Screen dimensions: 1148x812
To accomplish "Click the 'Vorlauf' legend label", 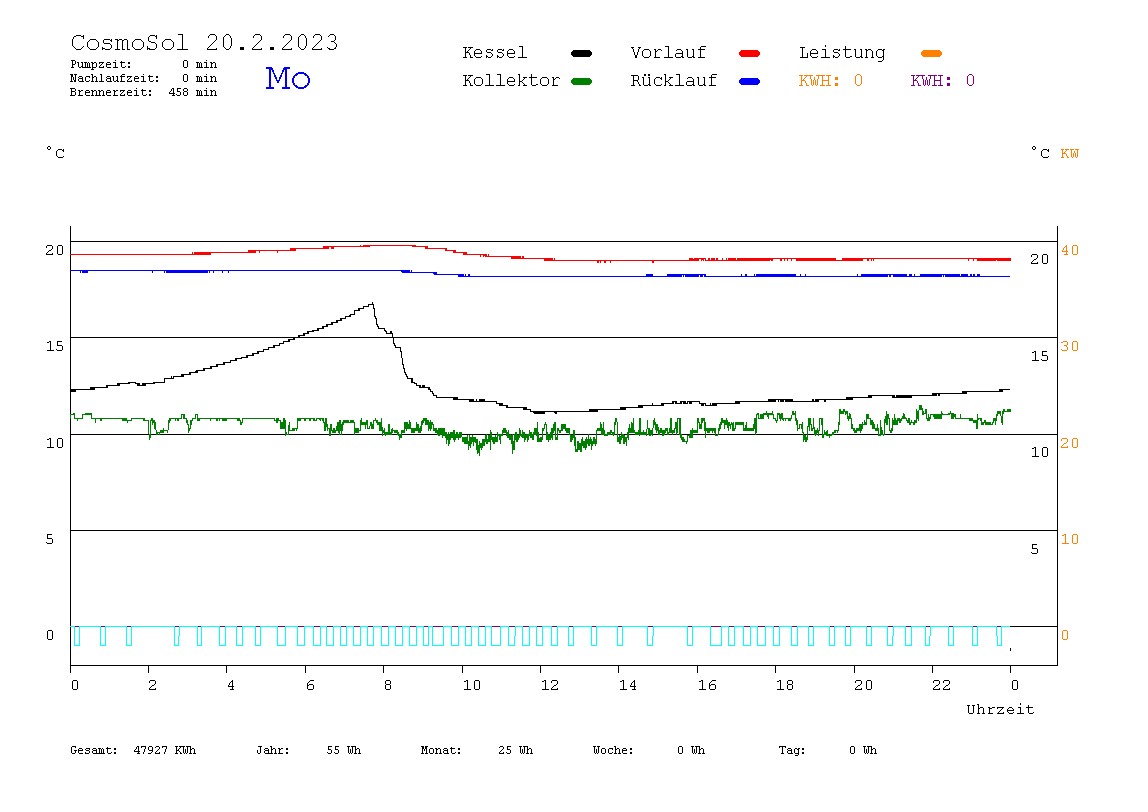I will pos(668,53).
